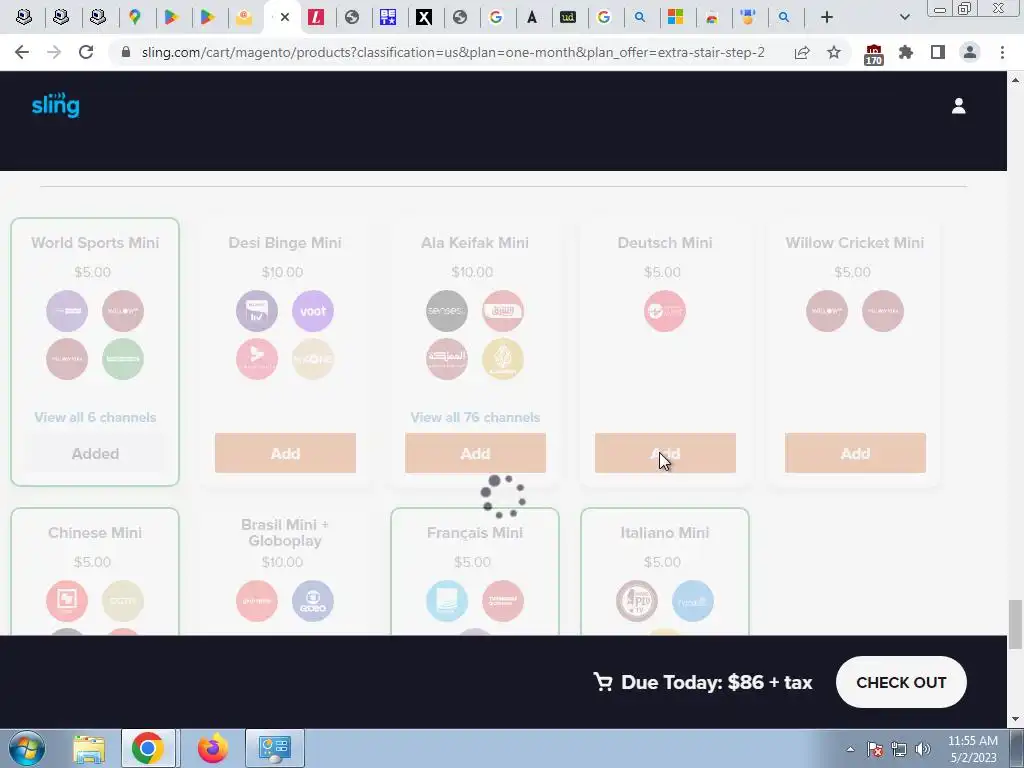Switch to the BET tab

388,17
